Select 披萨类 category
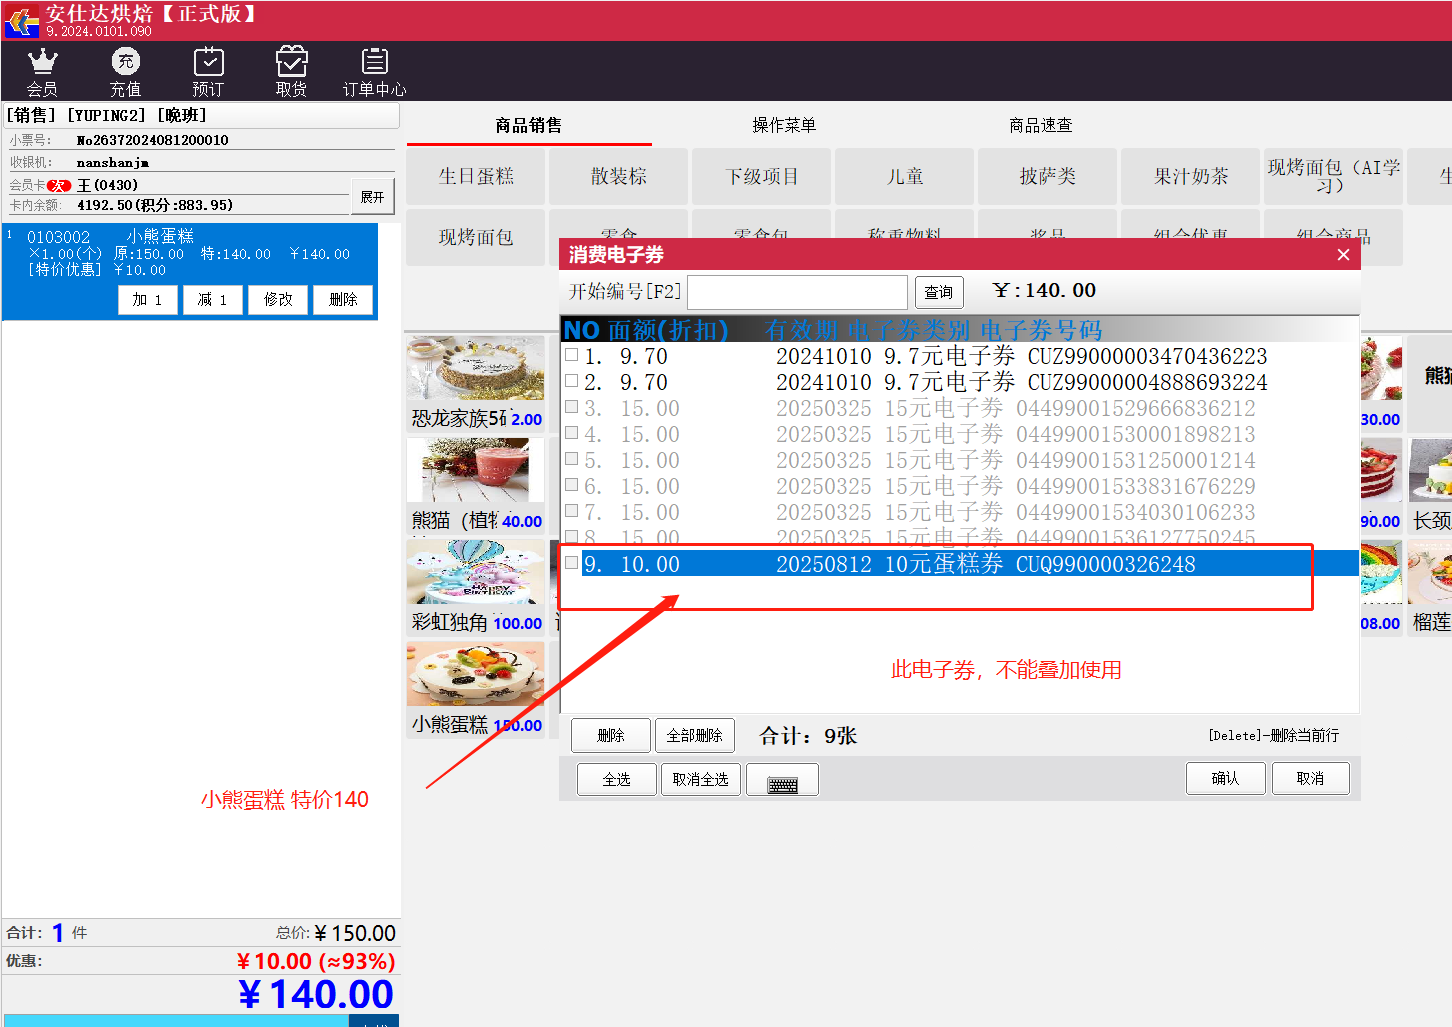The height and width of the screenshot is (1027, 1452). 1048,176
